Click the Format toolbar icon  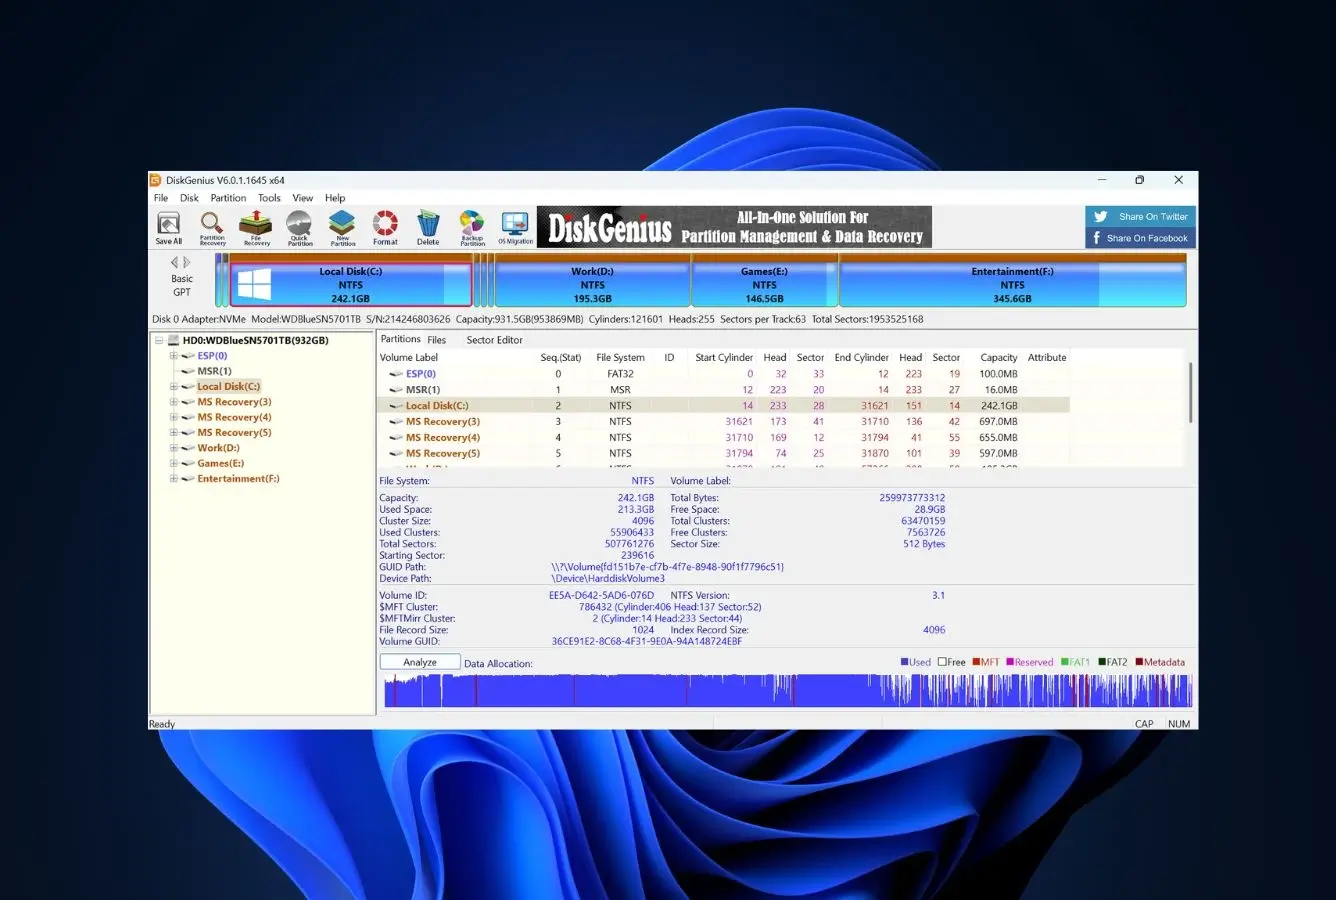click(385, 228)
